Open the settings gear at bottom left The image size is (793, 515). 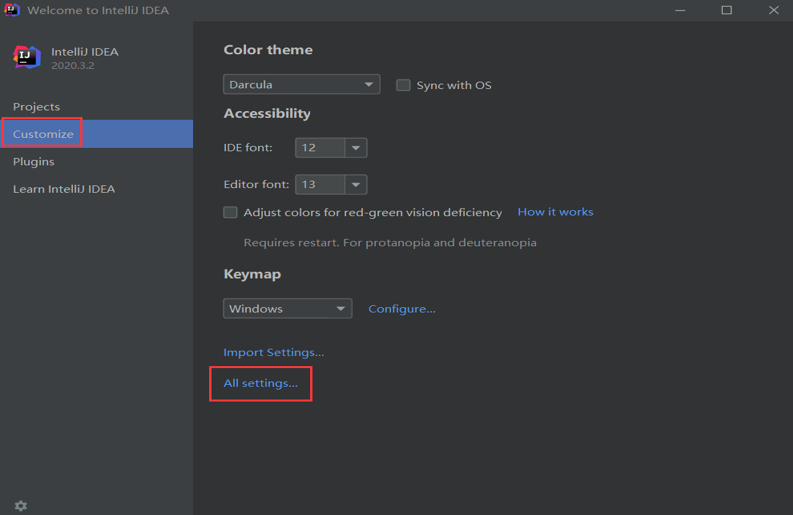[21, 506]
